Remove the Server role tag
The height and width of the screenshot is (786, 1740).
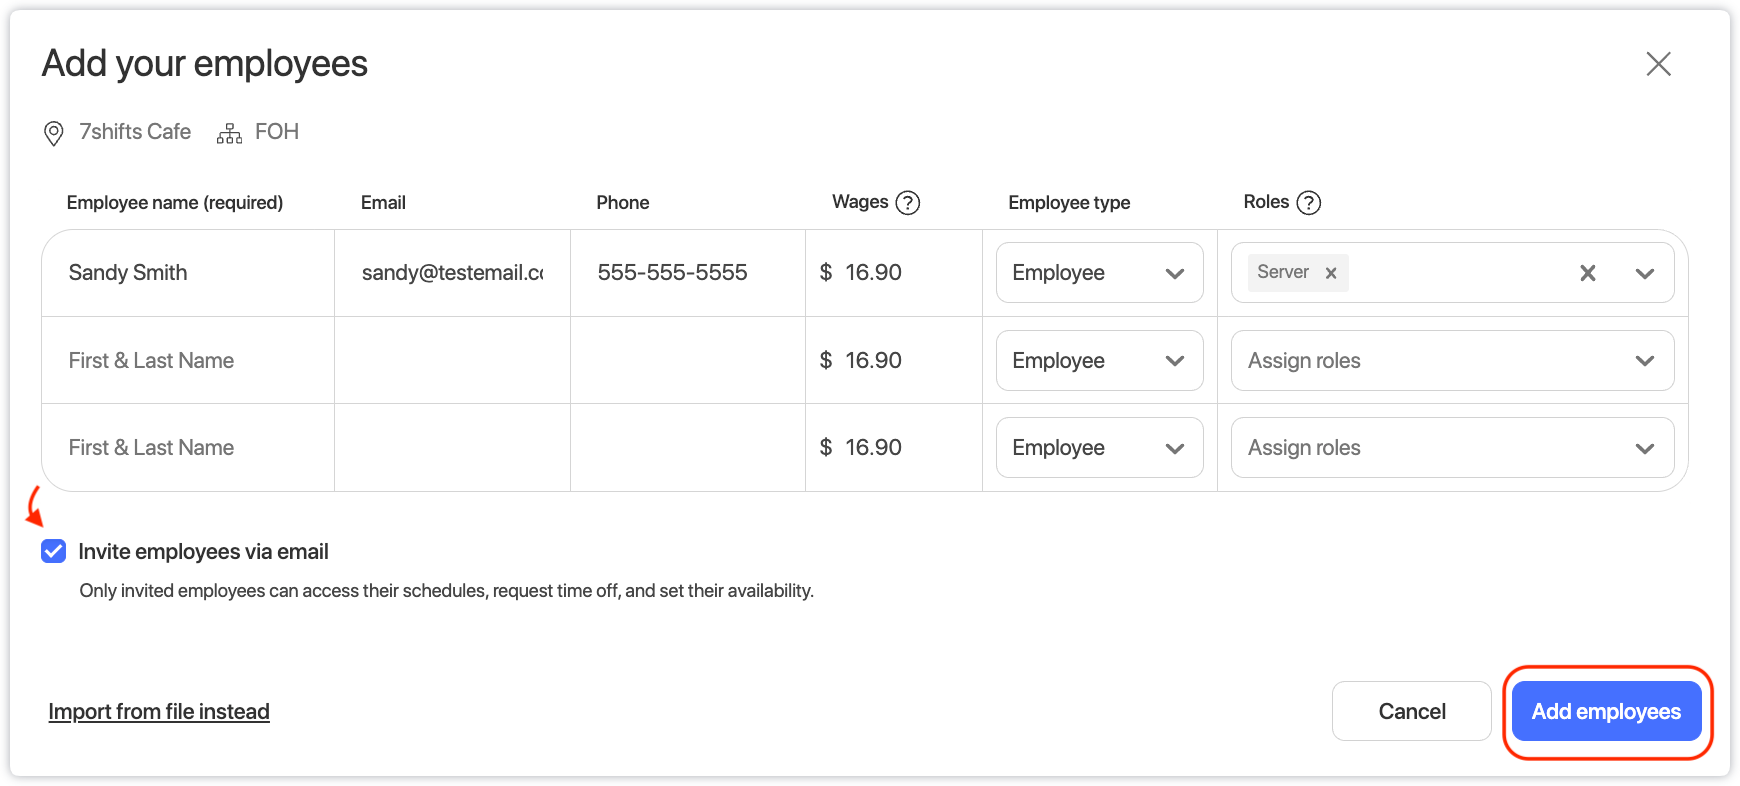1331,273
